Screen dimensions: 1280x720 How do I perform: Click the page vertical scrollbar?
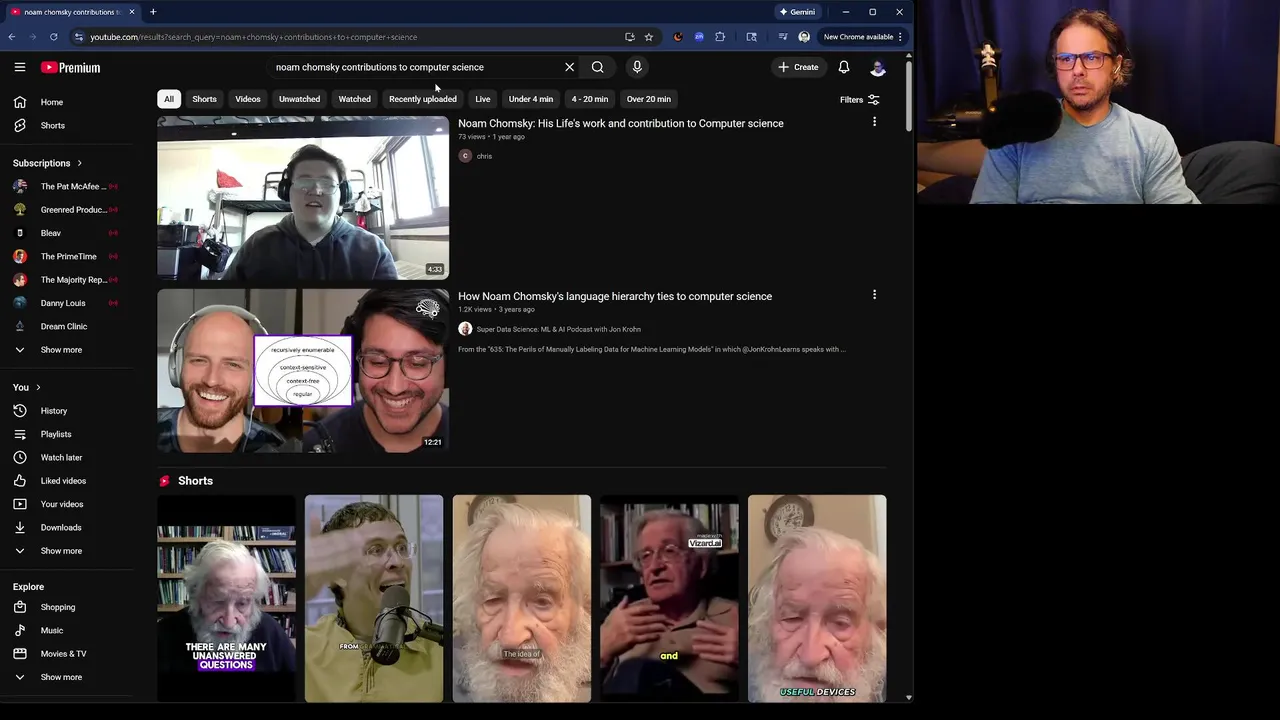pos(908,95)
